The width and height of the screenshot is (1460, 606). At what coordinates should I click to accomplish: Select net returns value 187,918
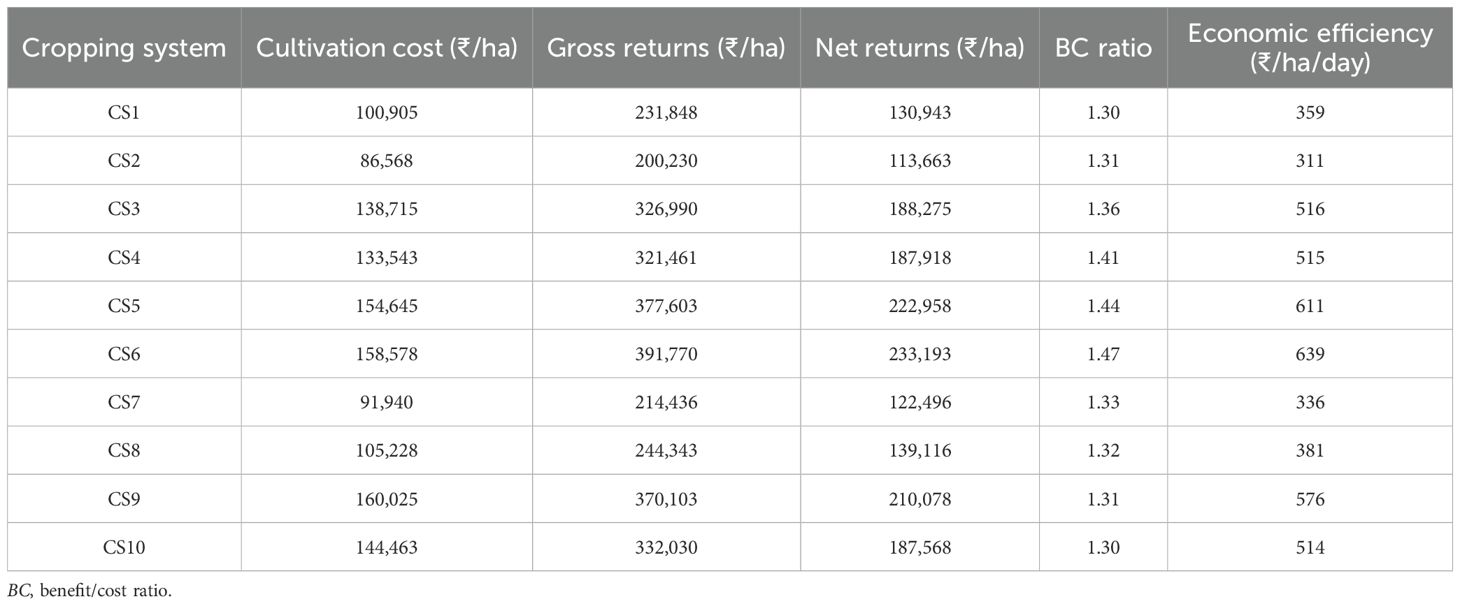coord(920,257)
